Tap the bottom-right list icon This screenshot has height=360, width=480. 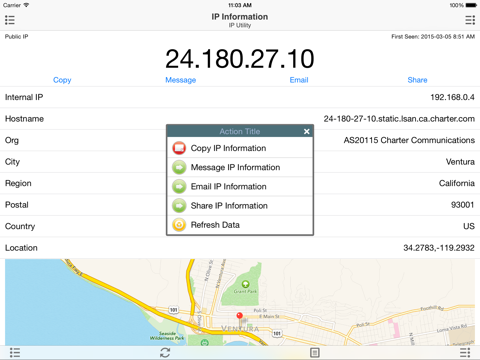465,352
